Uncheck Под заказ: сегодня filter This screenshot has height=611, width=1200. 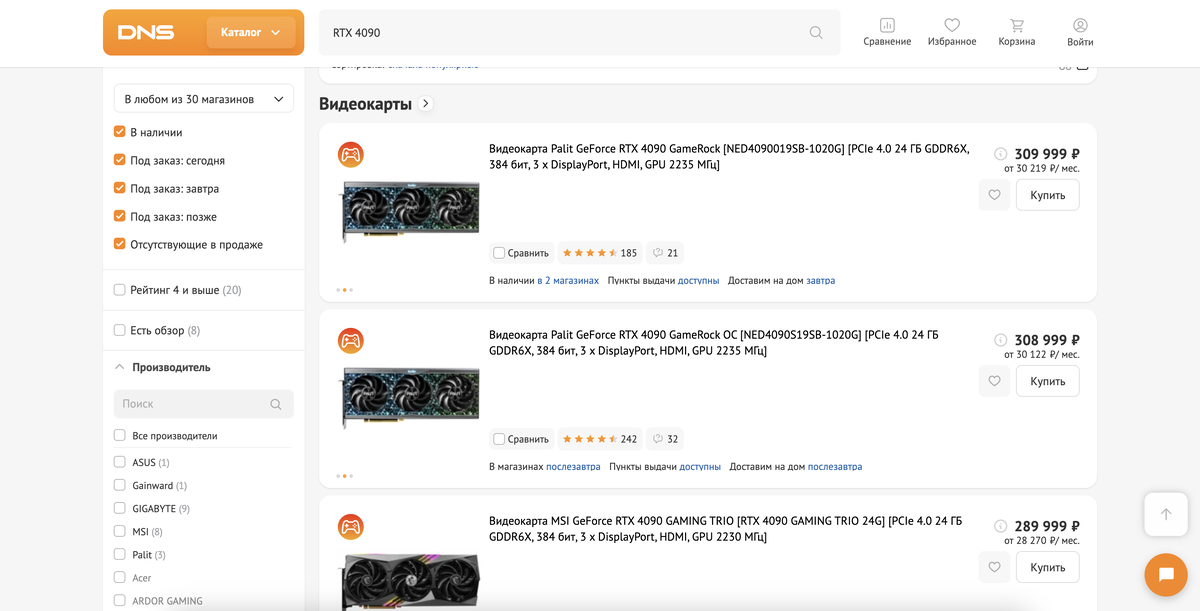120,160
